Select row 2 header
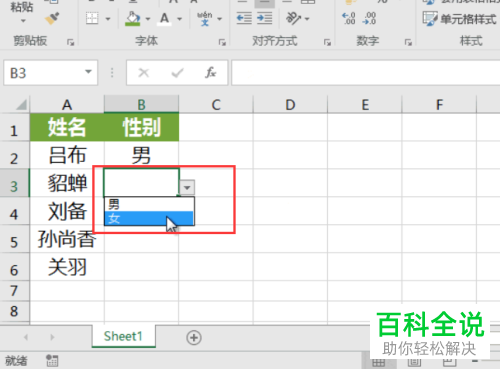 [x=14, y=155]
